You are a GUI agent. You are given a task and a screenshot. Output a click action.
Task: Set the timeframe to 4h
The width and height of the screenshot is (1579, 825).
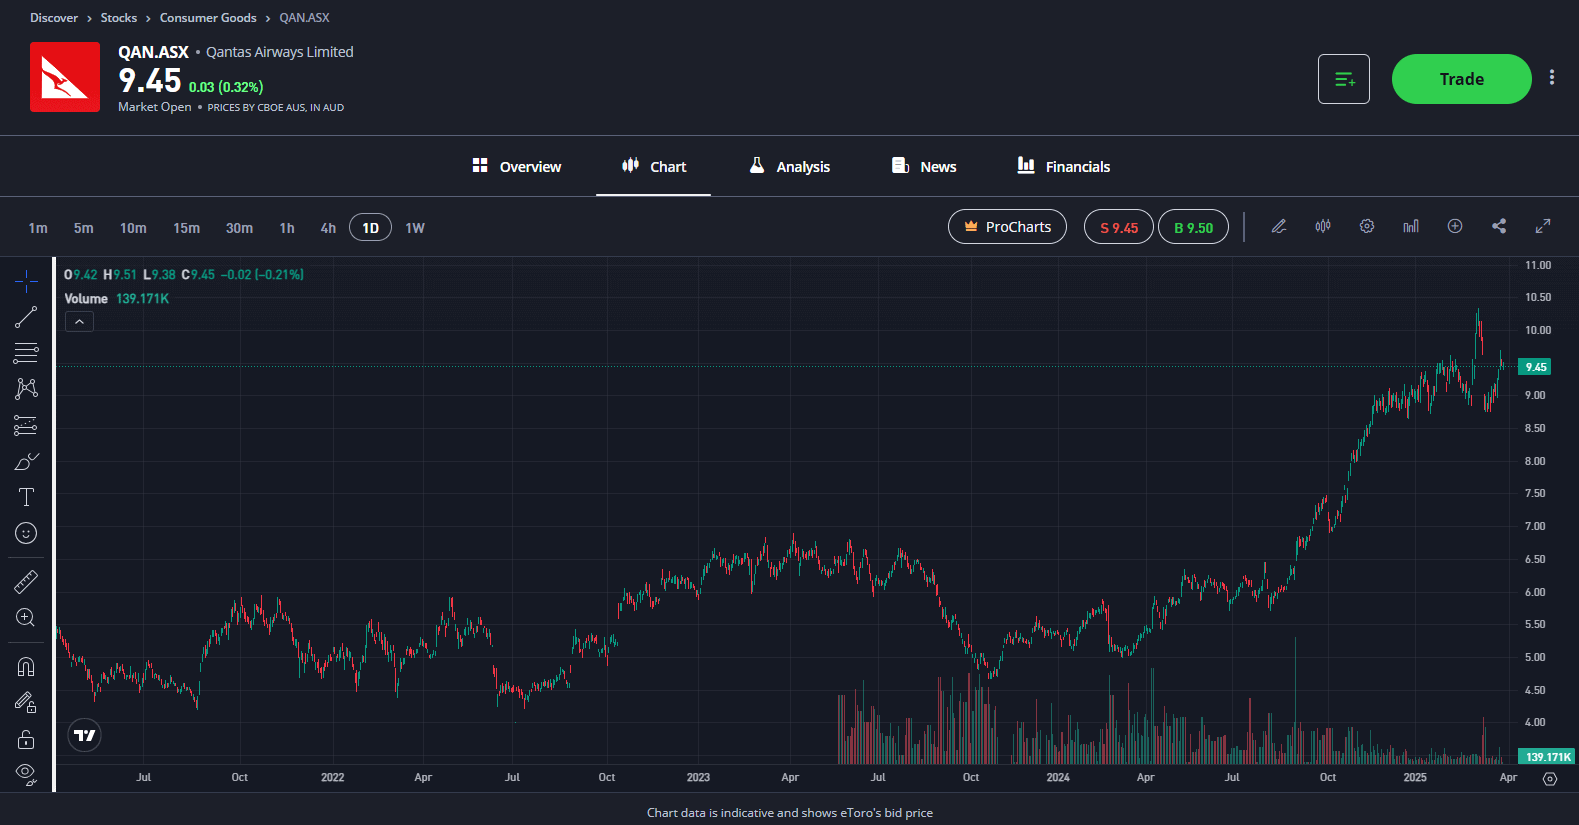coord(328,228)
